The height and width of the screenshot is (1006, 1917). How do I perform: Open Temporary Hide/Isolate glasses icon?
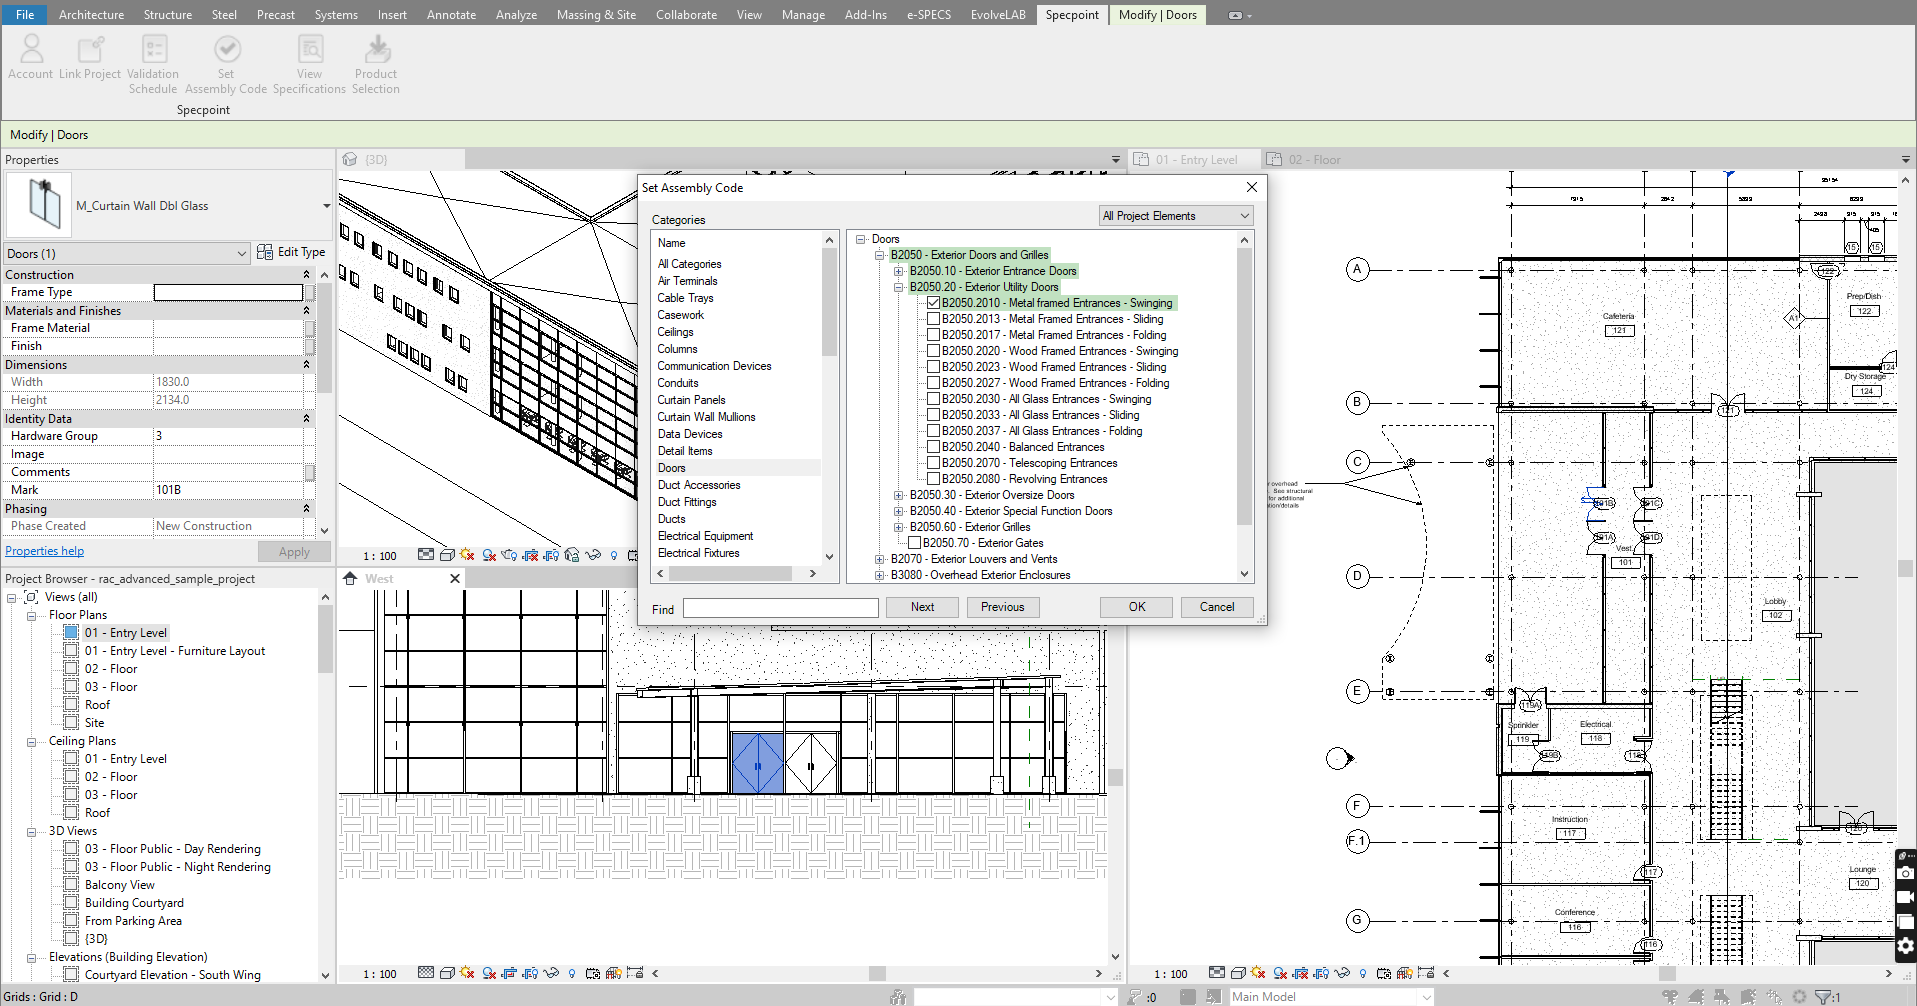551,972
